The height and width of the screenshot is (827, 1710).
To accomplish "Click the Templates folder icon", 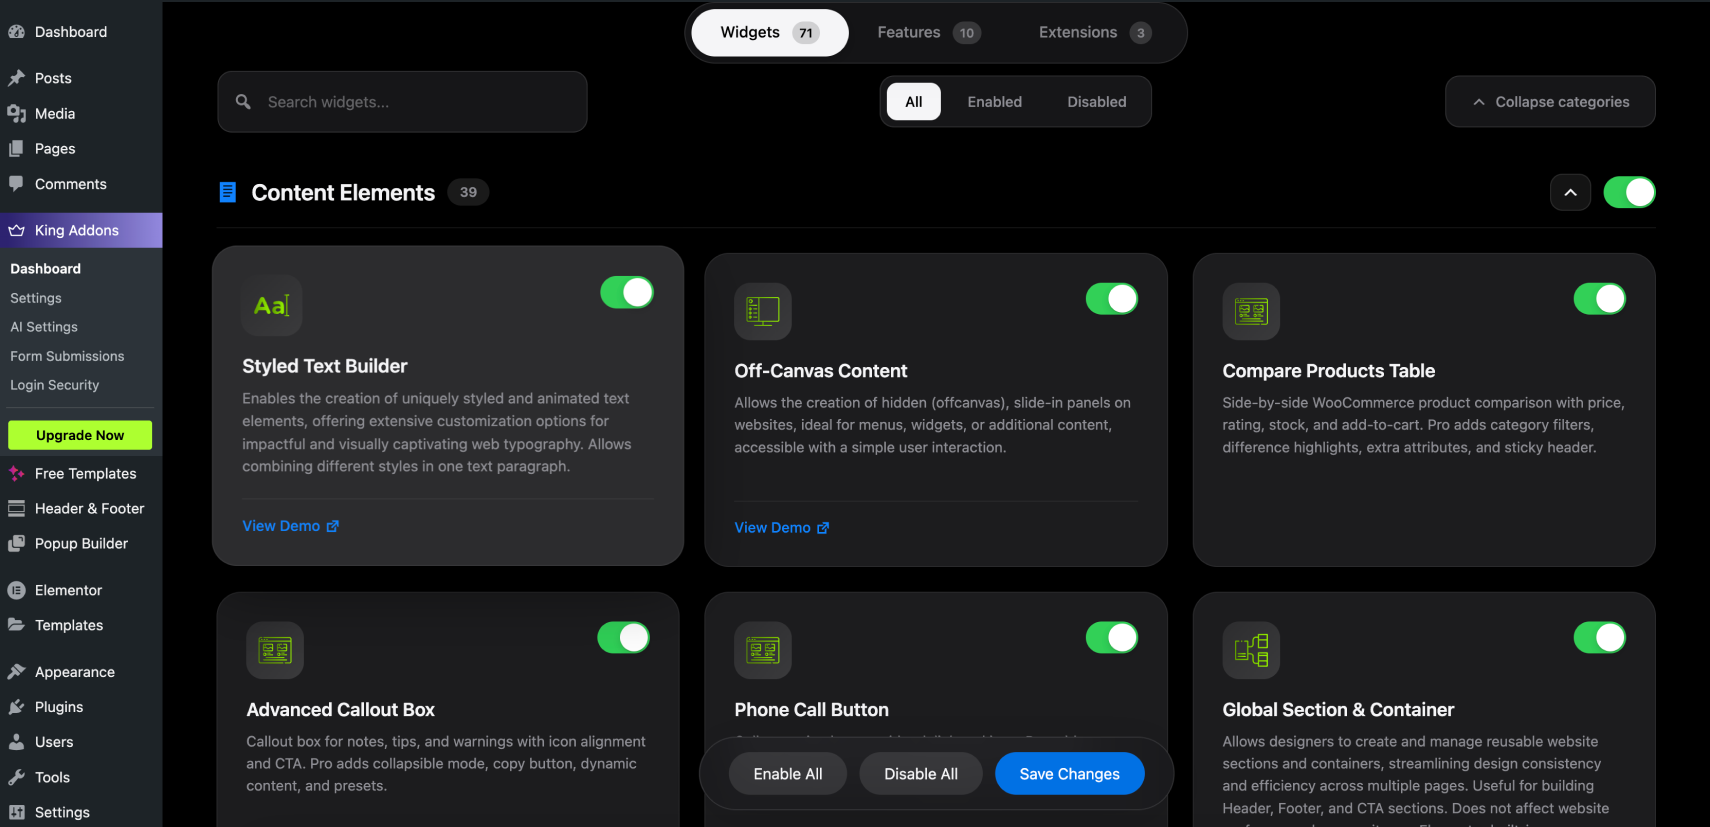I will pyautogui.click(x=16, y=626).
